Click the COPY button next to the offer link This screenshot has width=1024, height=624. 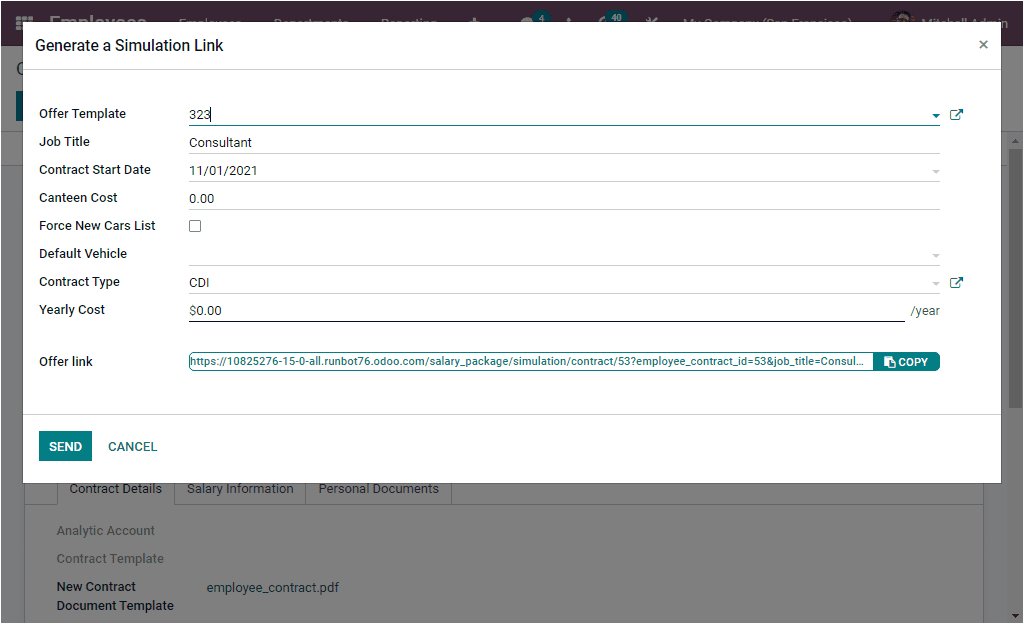click(906, 361)
